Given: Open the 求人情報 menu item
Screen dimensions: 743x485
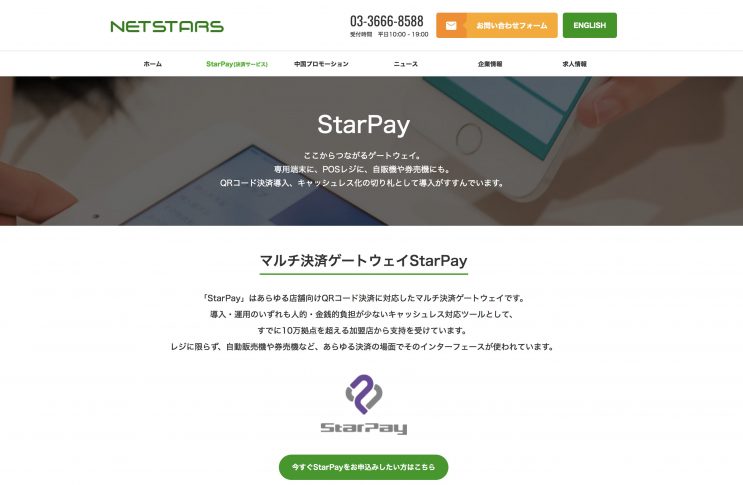Looking at the screenshot, I should click(x=574, y=64).
